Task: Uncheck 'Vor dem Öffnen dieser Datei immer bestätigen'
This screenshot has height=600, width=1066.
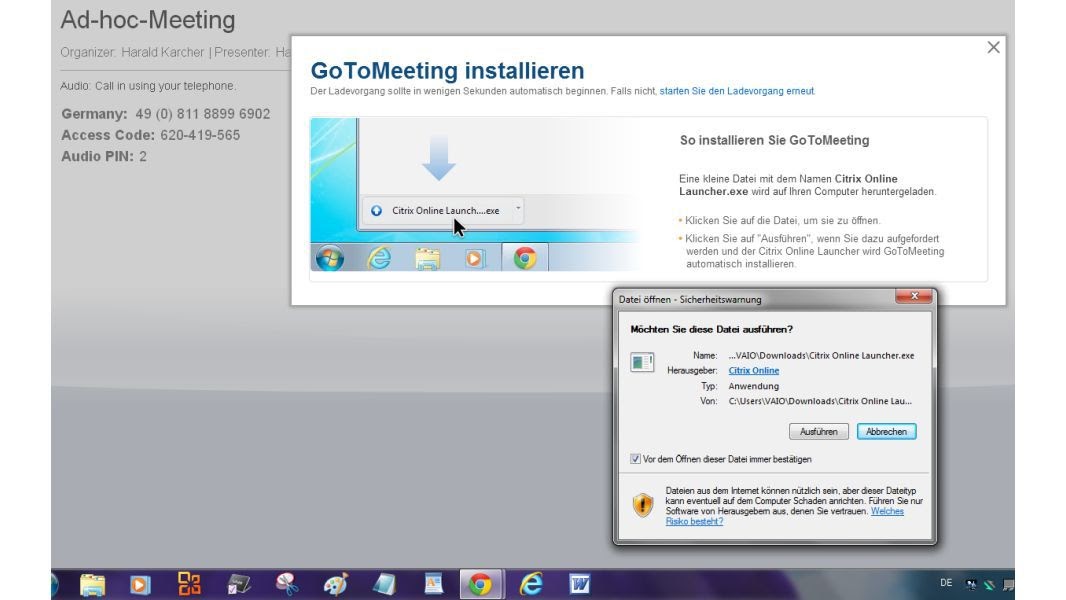Action: point(635,459)
